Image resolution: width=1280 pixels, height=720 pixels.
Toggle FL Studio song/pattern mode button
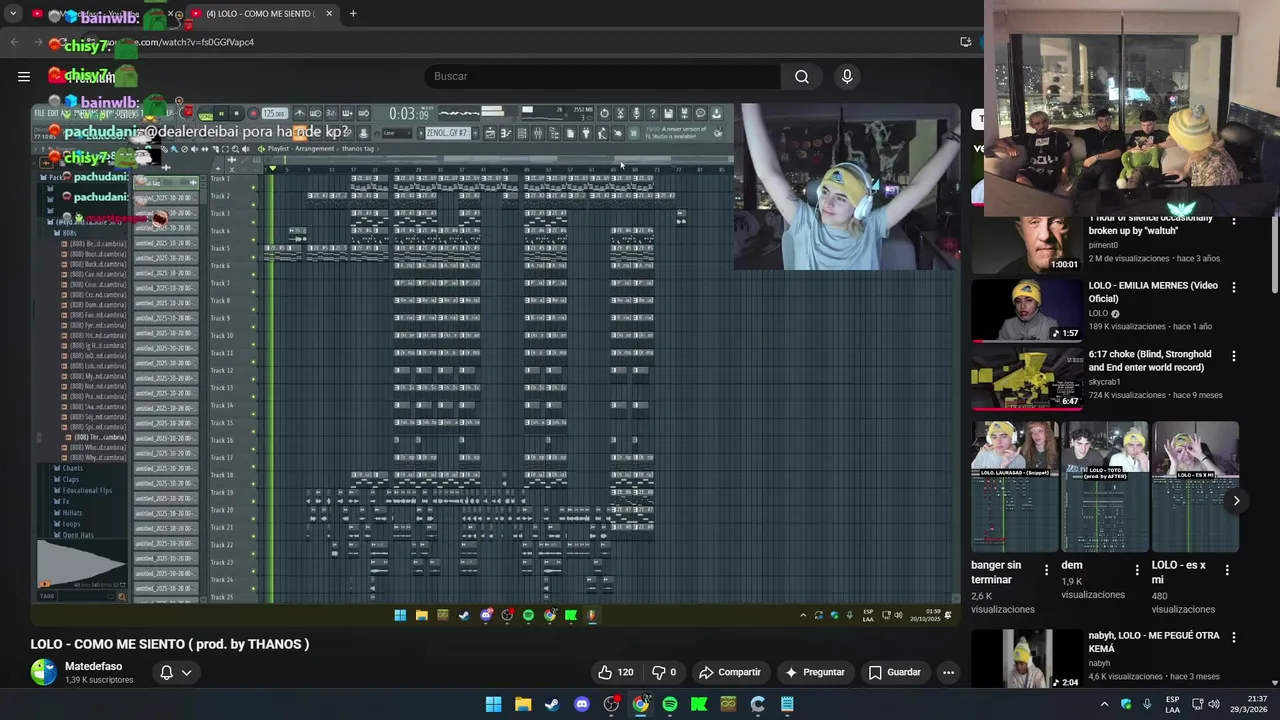205,115
